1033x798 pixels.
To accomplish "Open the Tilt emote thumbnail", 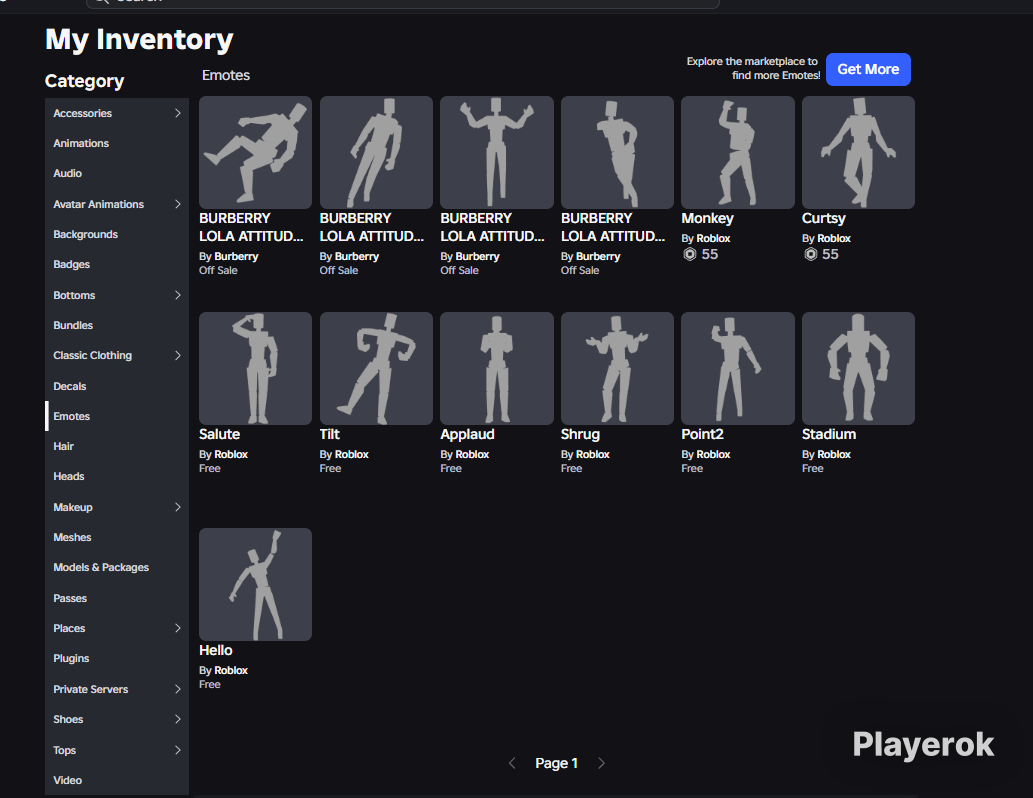I will point(376,368).
